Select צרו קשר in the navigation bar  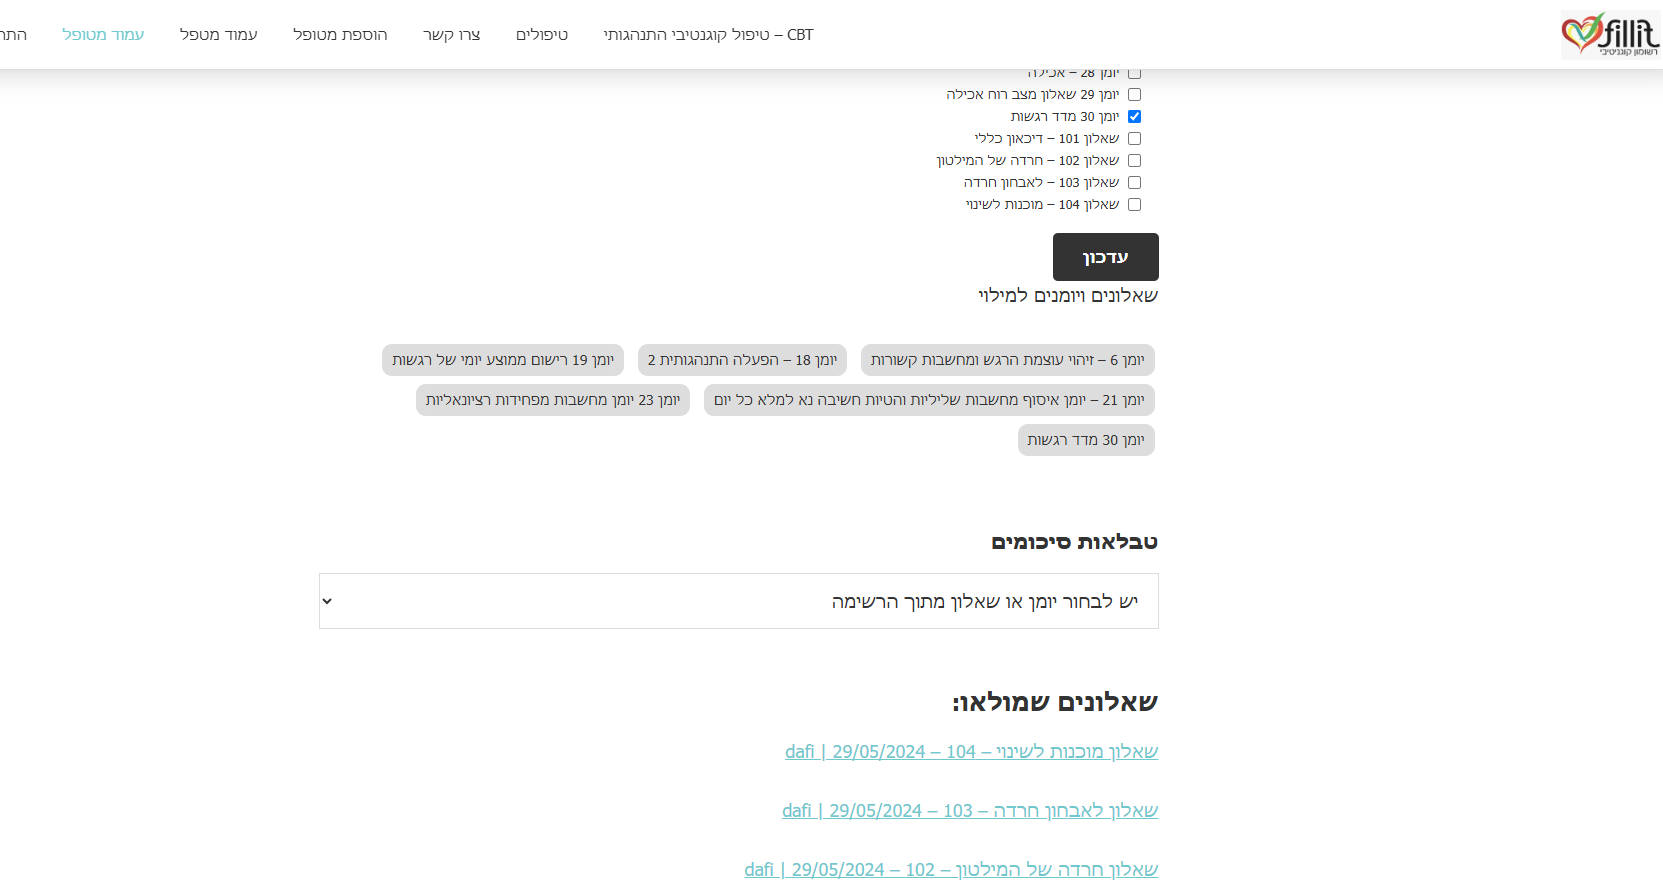452,35
